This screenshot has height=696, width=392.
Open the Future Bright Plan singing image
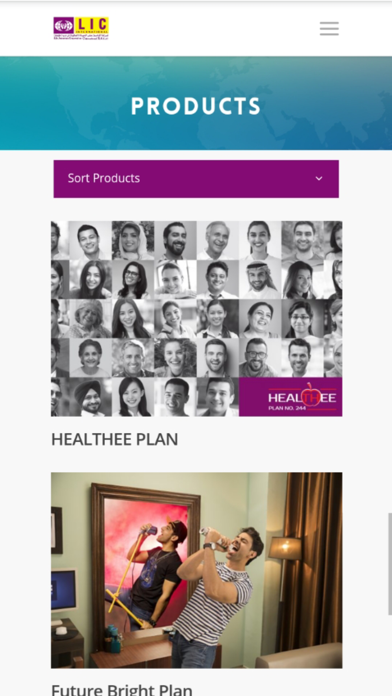196,570
